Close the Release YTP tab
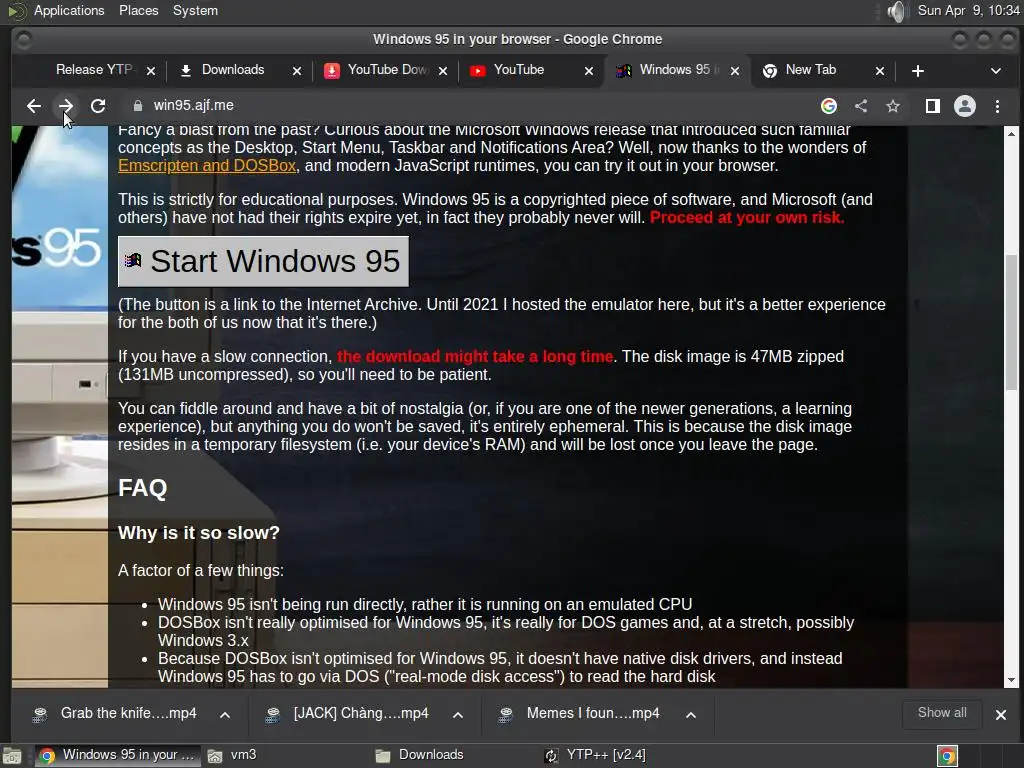Image resolution: width=1024 pixels, height=768 pixels. pyautogui.click(x=151, y=71)
